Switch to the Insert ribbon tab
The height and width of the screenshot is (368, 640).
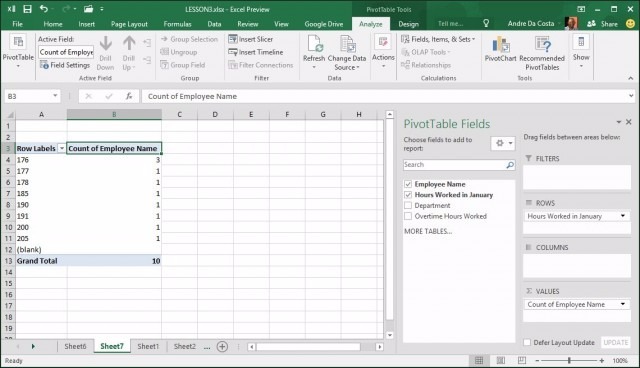click(x=87, y=24)
